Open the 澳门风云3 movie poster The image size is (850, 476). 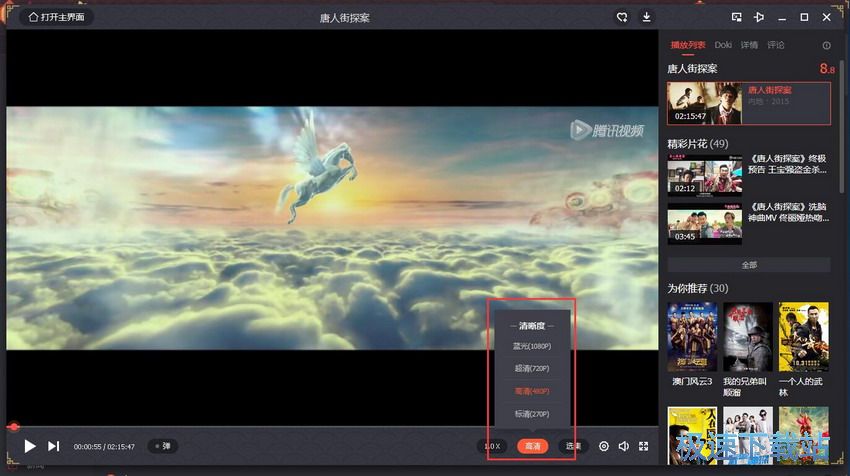[692, 337]
